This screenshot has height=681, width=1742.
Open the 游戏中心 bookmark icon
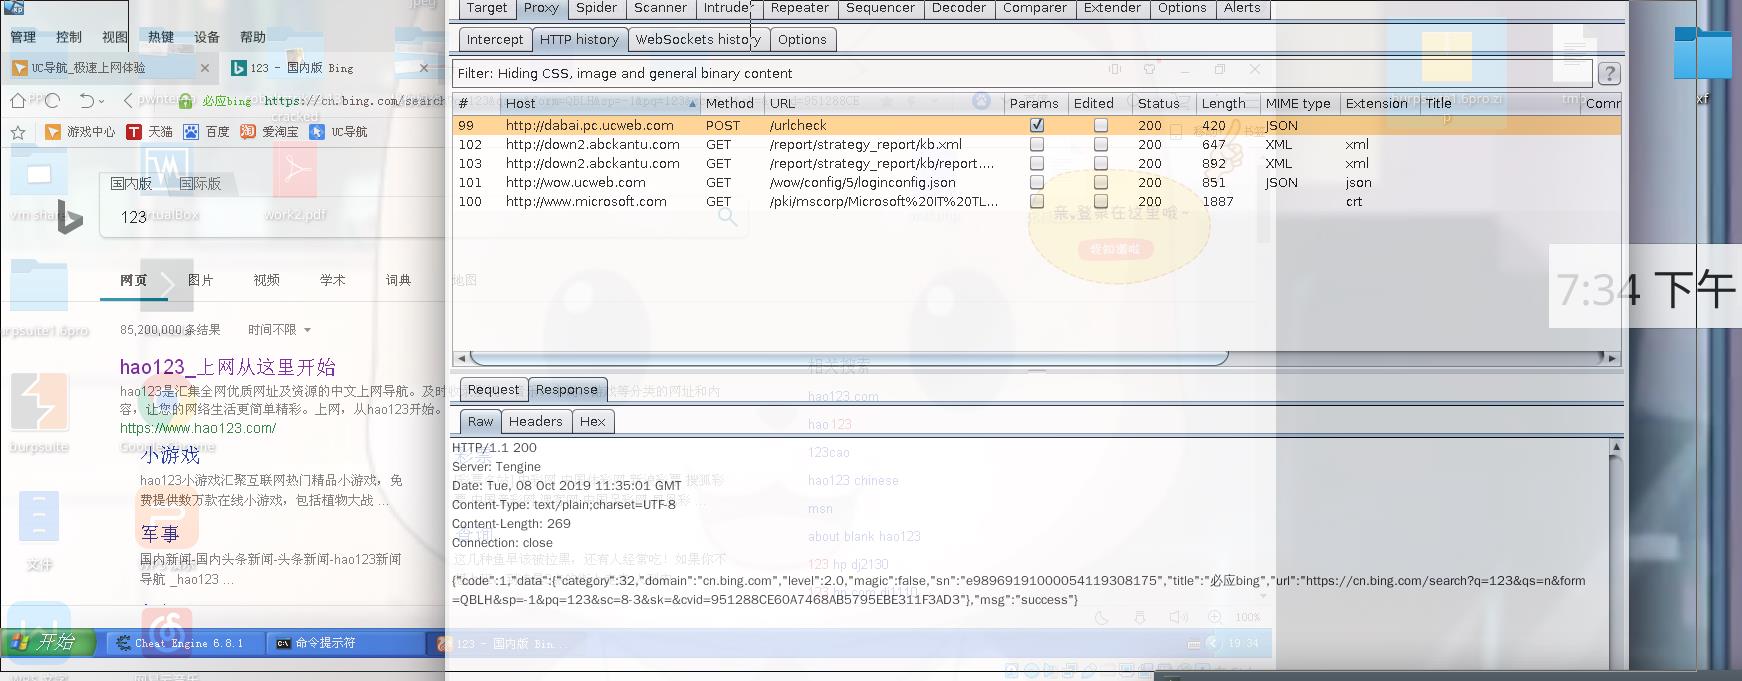pyautogui.click(x=53, y=132)
